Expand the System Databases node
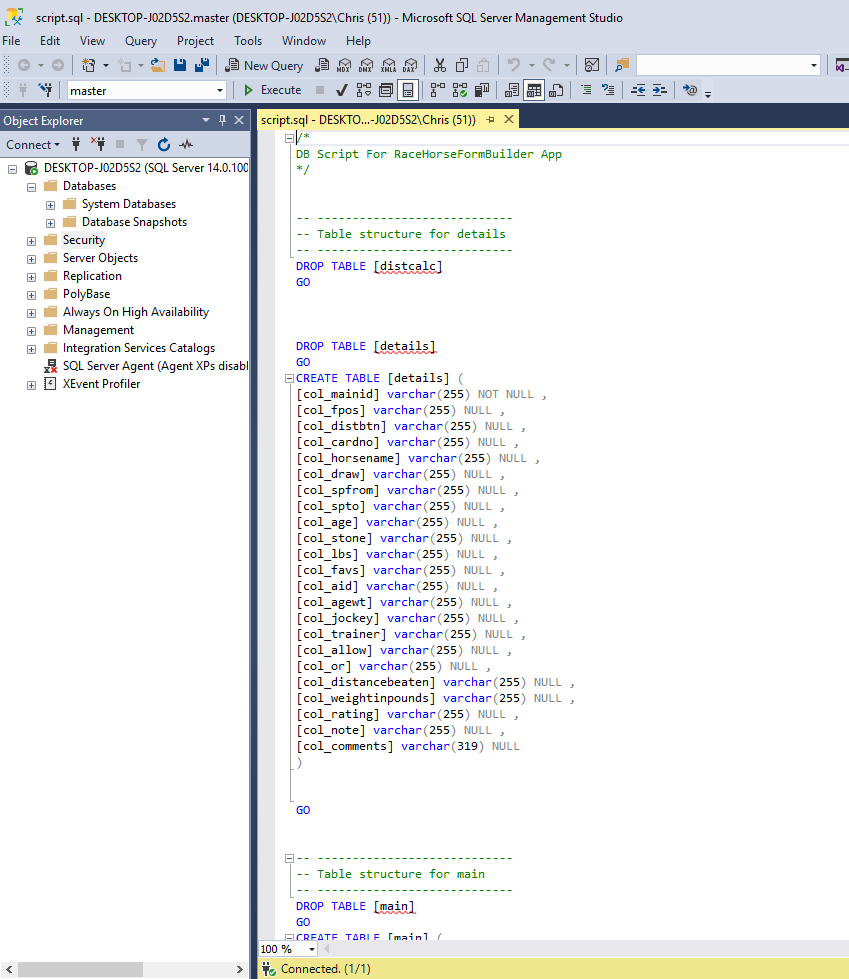849x979 pixels. coord(50,204)
